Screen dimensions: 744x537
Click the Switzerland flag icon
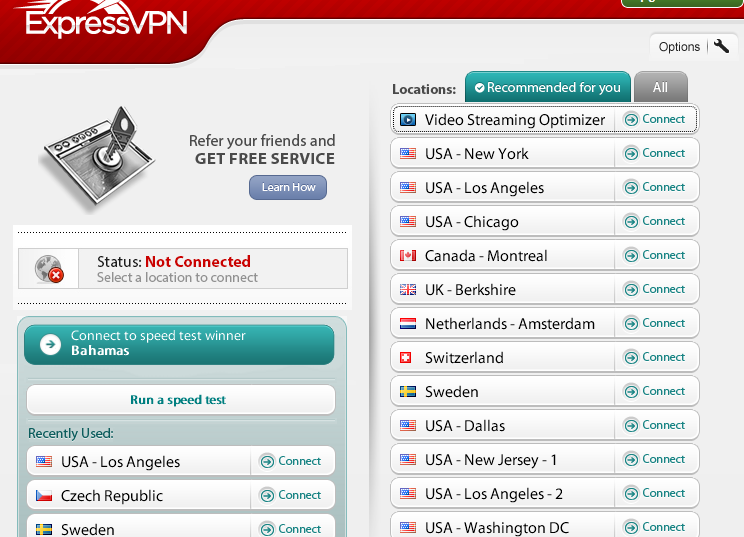pyautogui.click(x=406, y=358)
